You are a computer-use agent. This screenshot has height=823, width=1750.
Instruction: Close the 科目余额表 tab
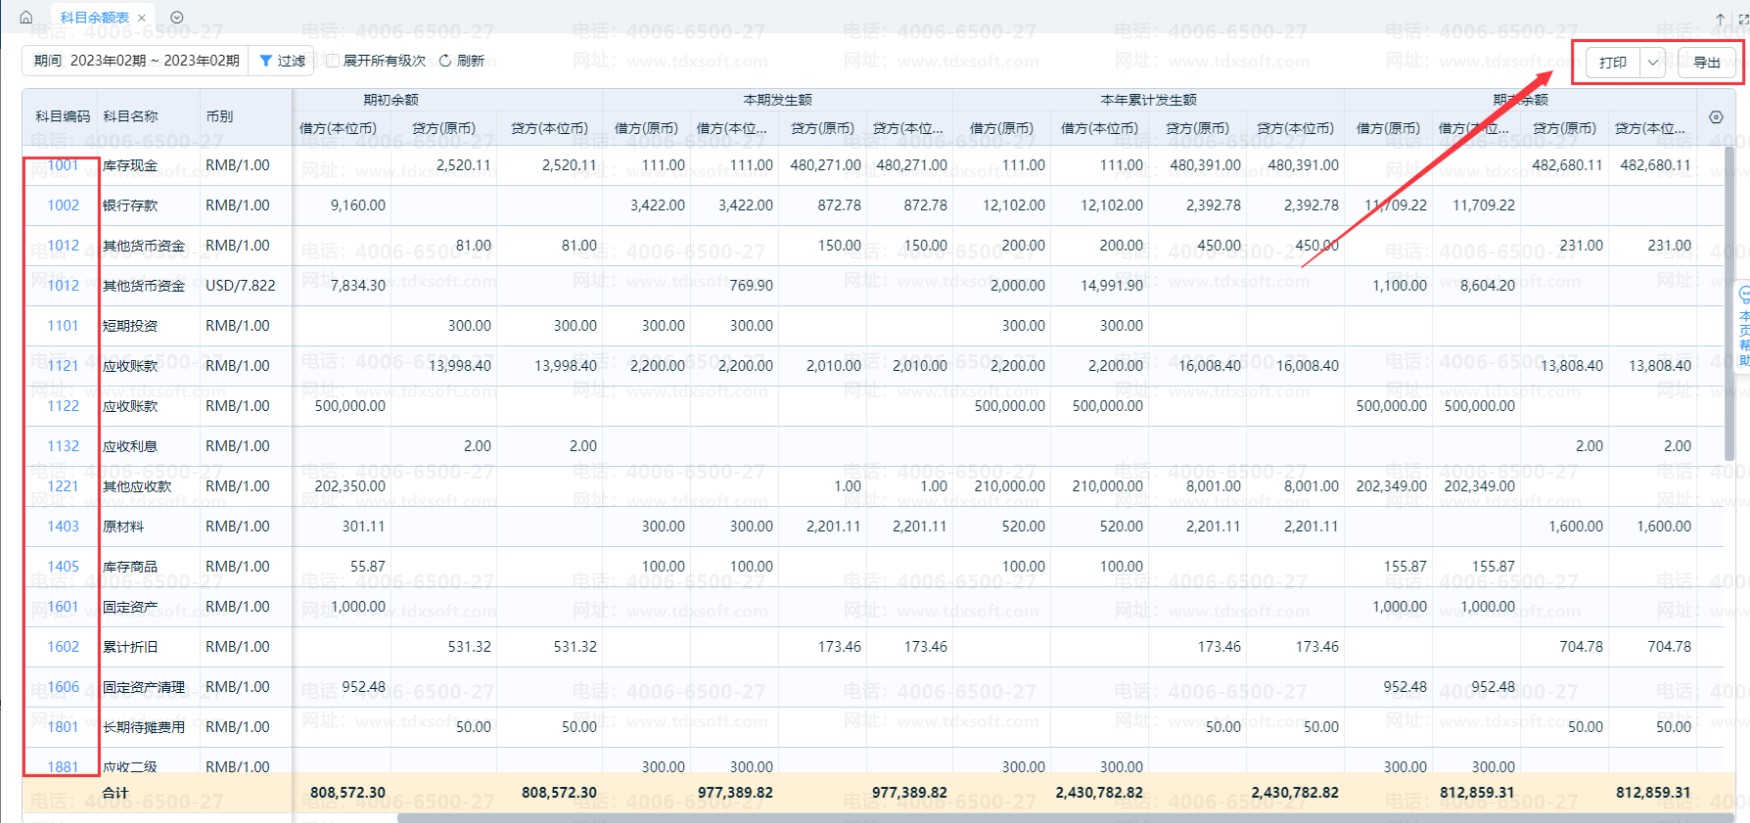pyautogui.click(x=142, y=18)
